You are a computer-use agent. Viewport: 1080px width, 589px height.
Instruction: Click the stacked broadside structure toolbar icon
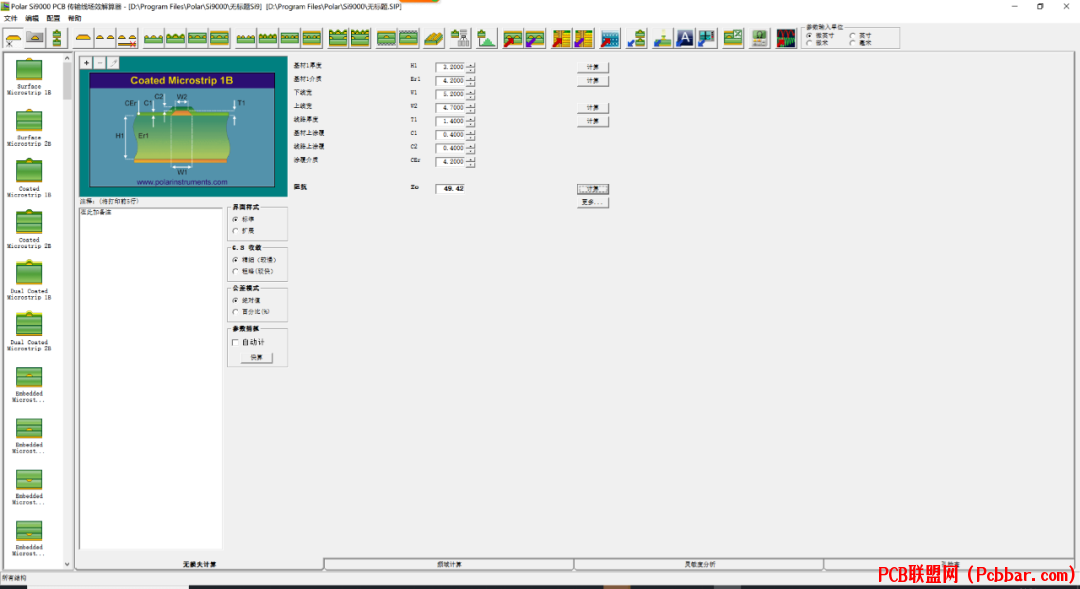(57, 39)
